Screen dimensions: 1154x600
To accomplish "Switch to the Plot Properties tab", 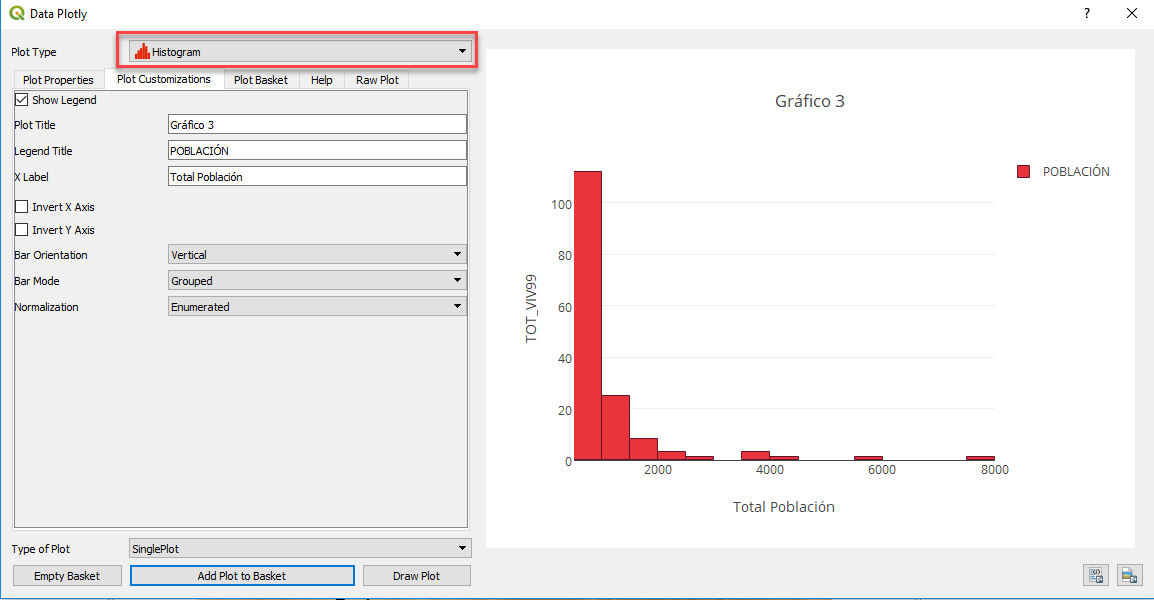I will pos(57,79).
